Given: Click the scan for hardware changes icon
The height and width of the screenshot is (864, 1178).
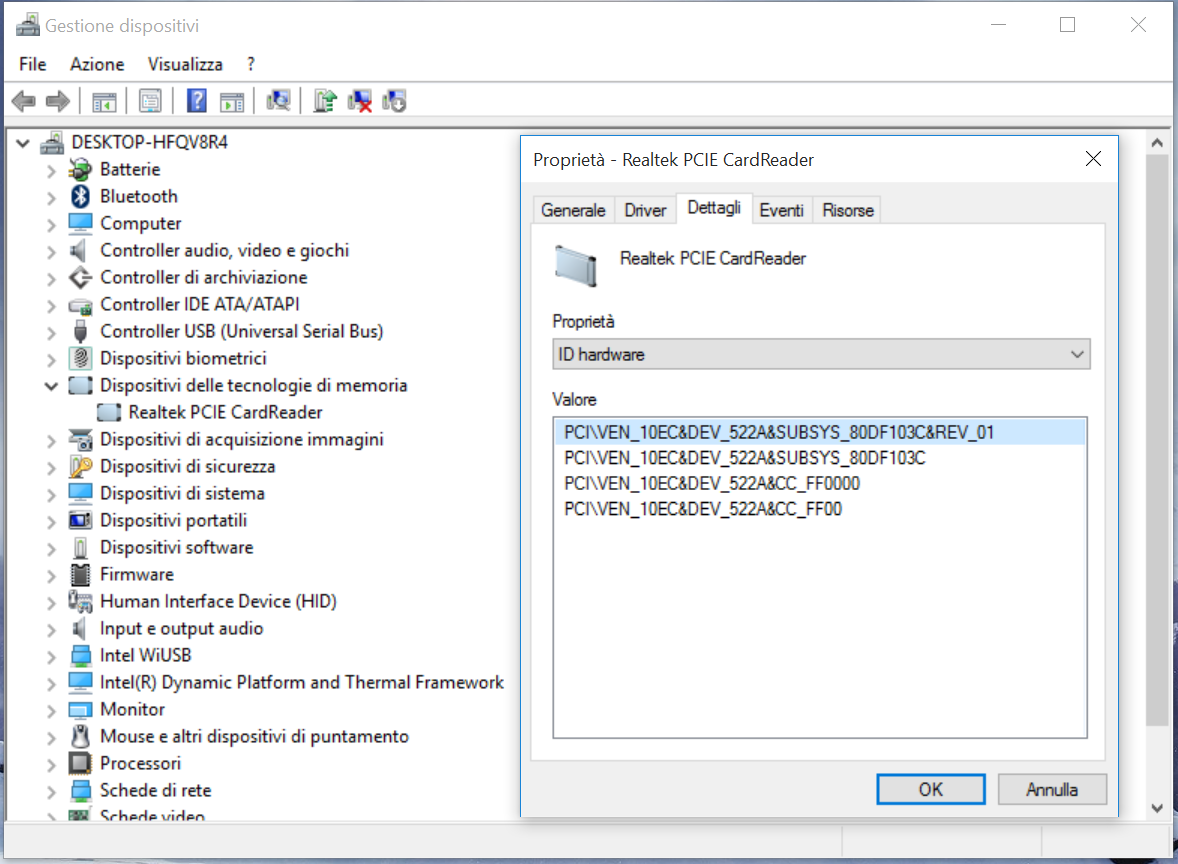Looking at the screenshot, I should click(x=279, y=101).
